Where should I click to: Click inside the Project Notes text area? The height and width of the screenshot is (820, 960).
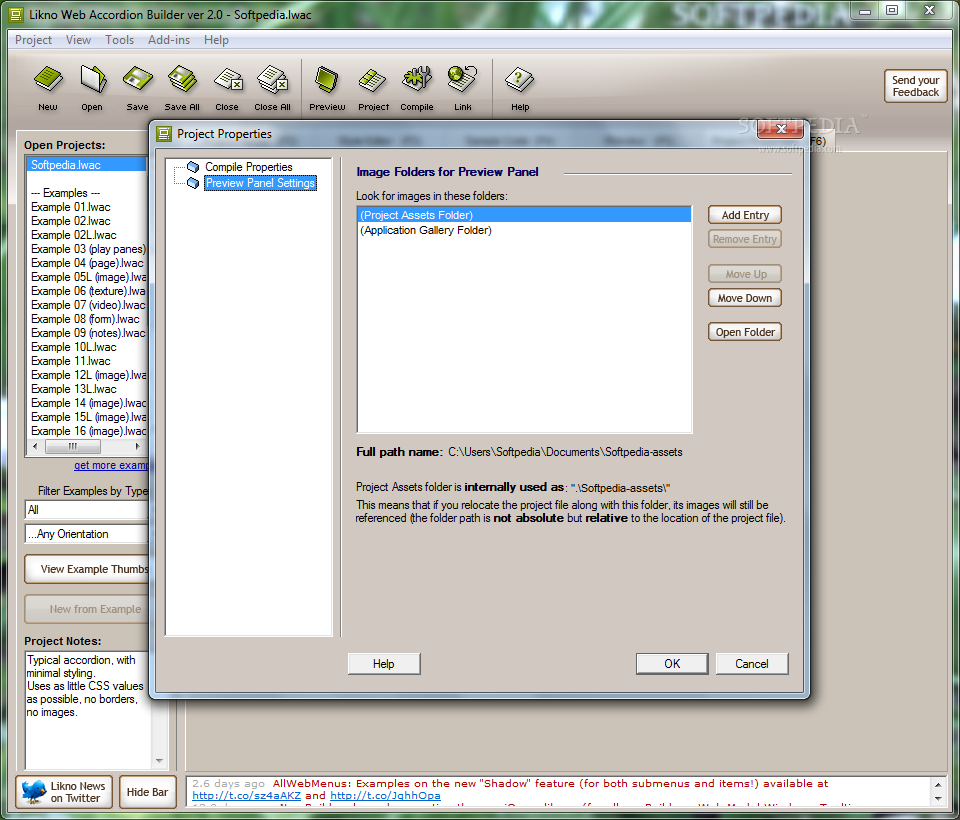click(87, 709)
